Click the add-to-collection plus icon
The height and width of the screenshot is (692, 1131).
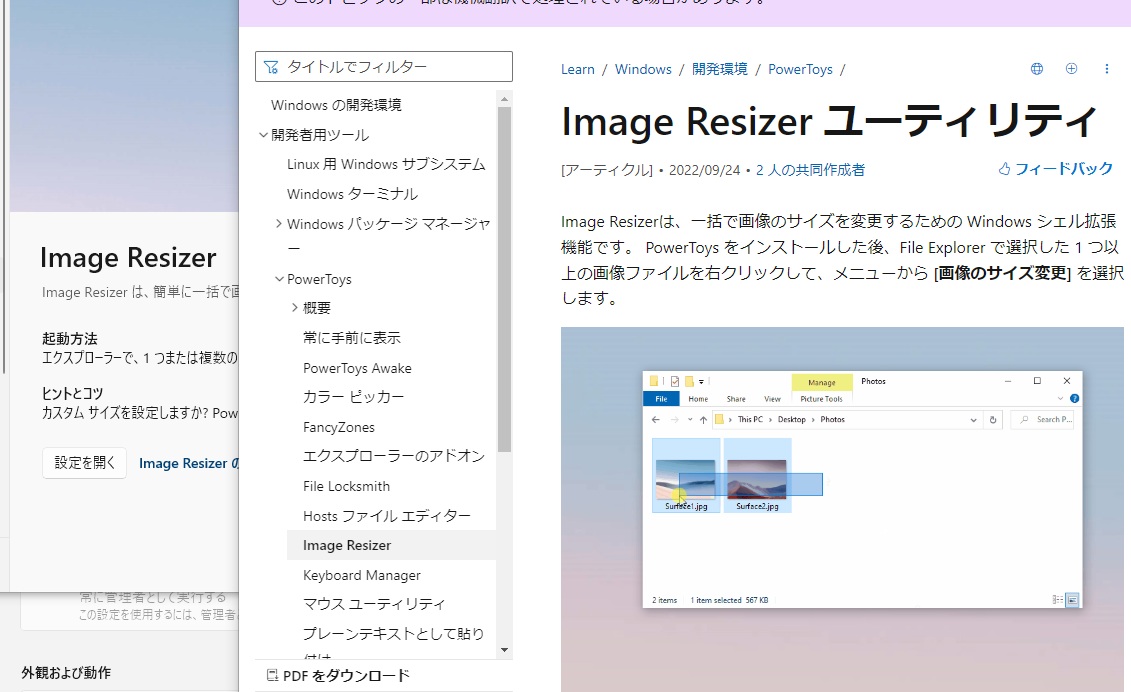click(x=1071, y=68)
